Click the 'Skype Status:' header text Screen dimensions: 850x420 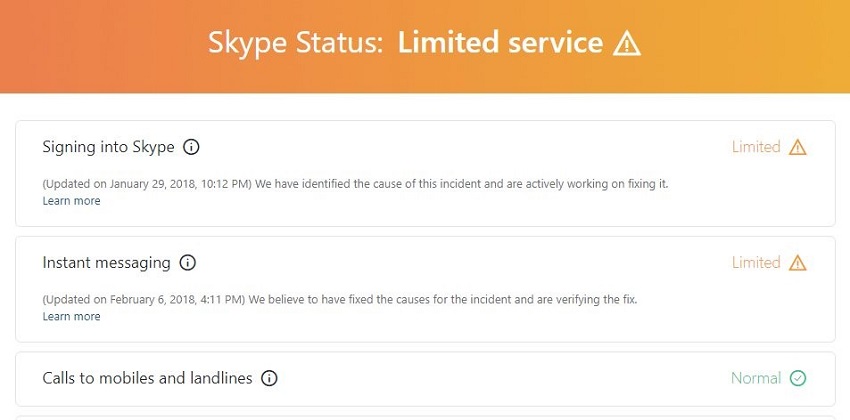(x=295, y=43)
